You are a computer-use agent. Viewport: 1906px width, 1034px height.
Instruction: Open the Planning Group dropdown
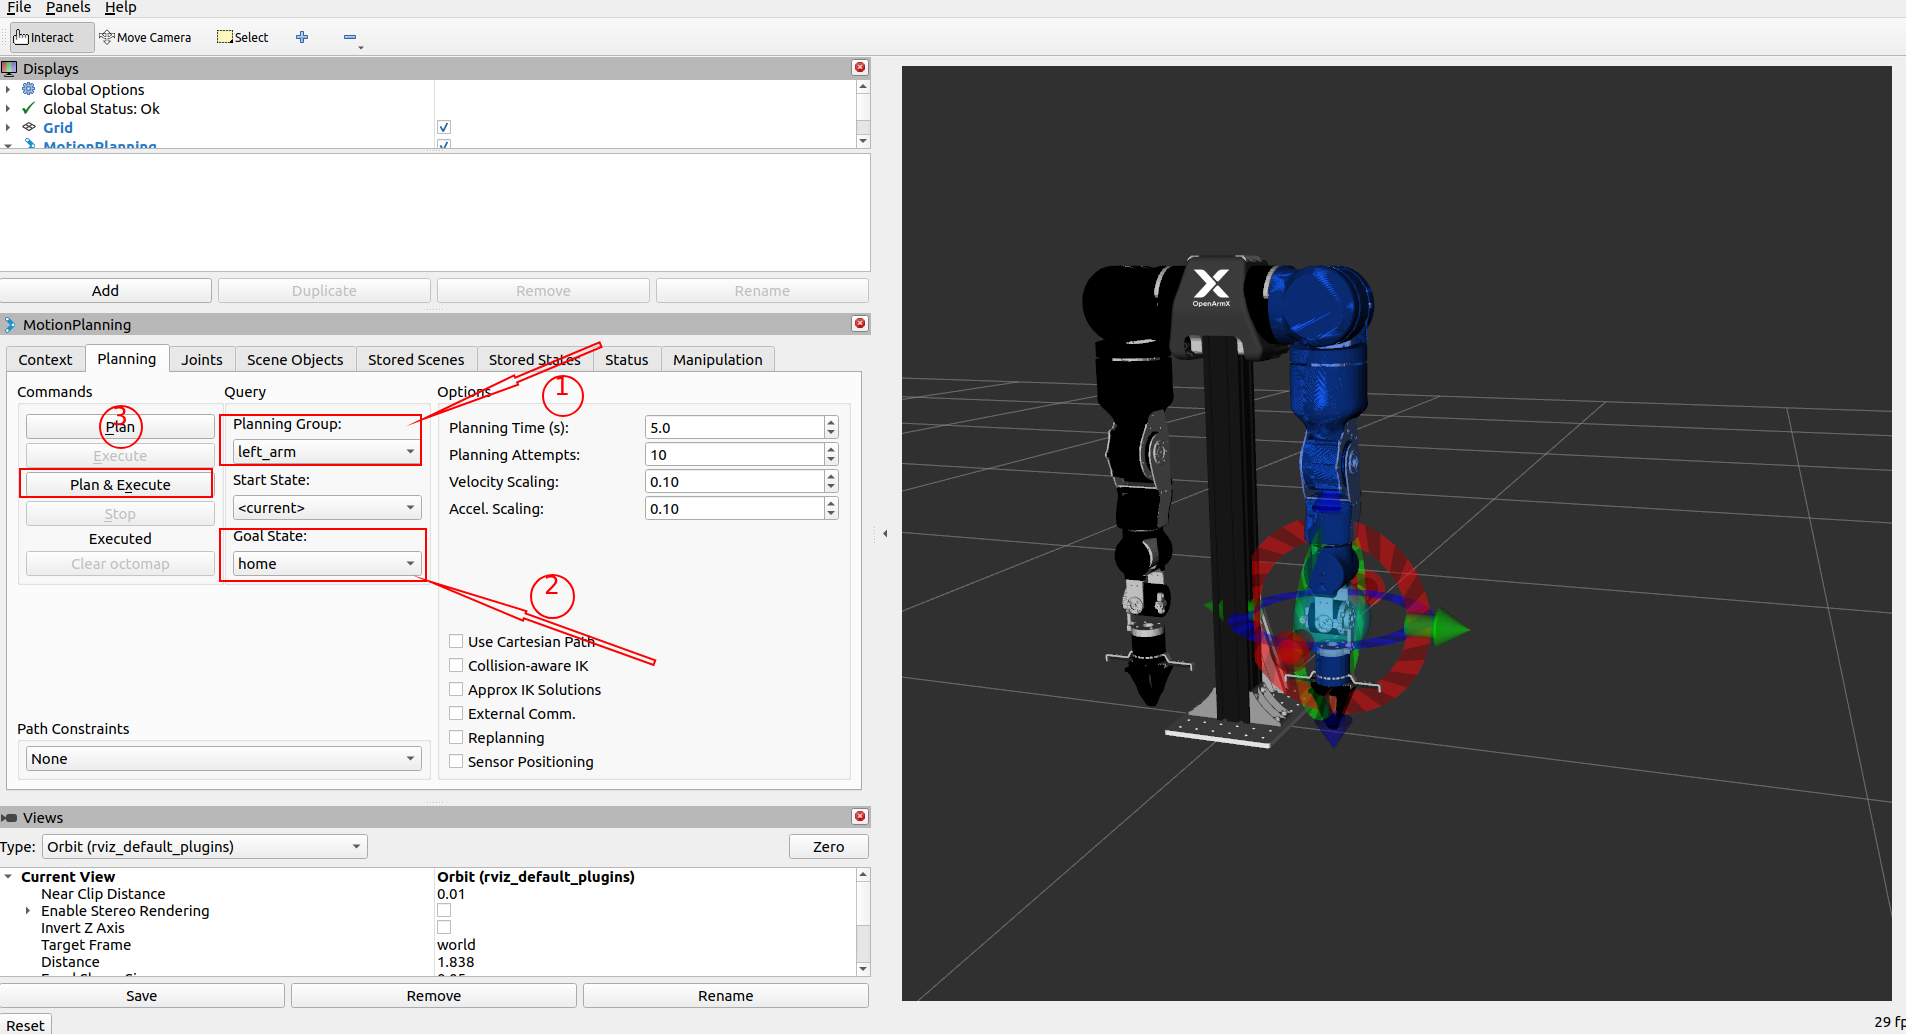pos(325,452)
